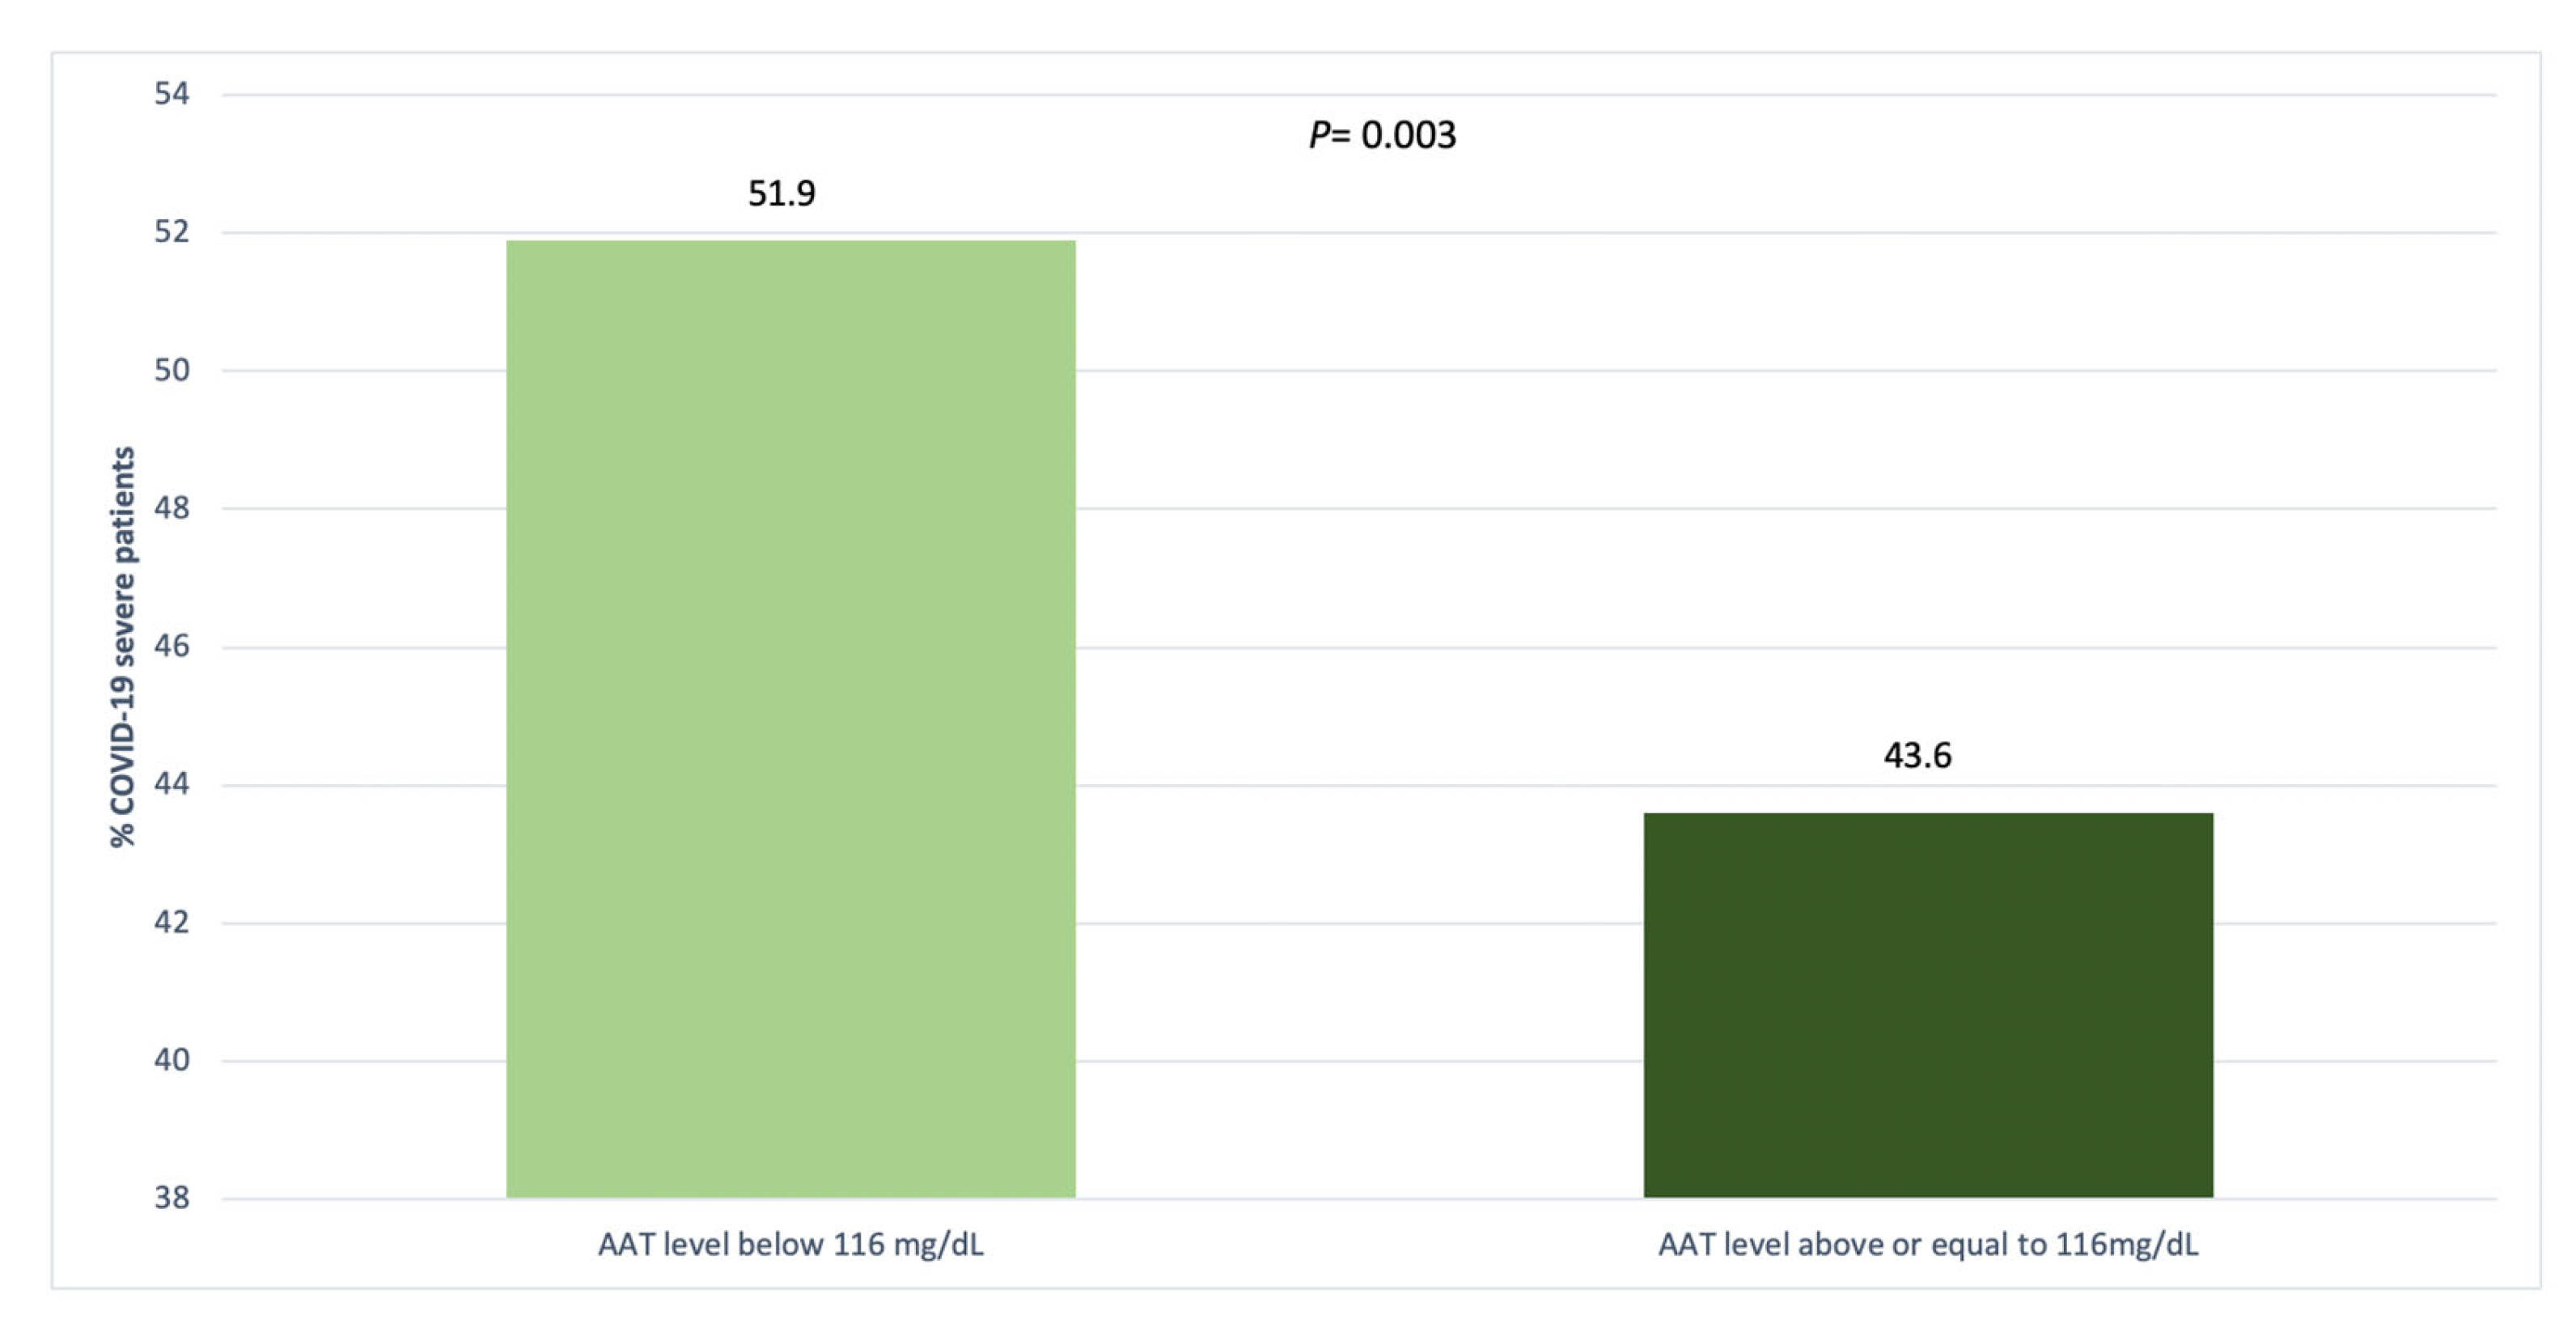This screenshot has height=1332, width=2576.
Task: Click the y-axis tick label 46
Action: [x=171, y=646]
